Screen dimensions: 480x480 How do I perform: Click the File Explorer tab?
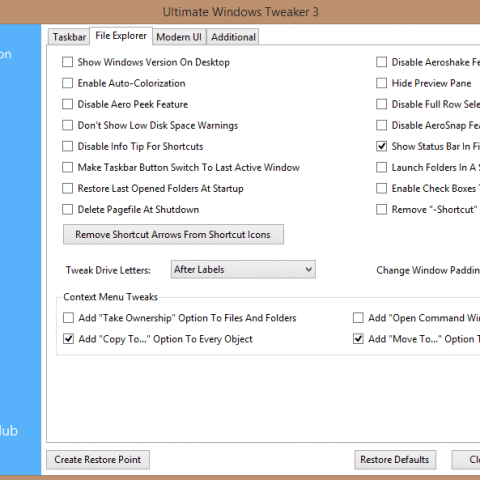coord(121,36)
